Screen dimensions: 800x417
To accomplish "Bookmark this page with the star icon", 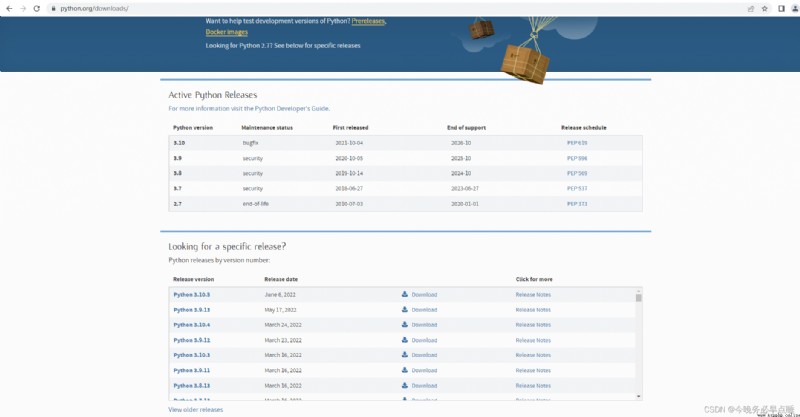I will [x=765, y=9].
